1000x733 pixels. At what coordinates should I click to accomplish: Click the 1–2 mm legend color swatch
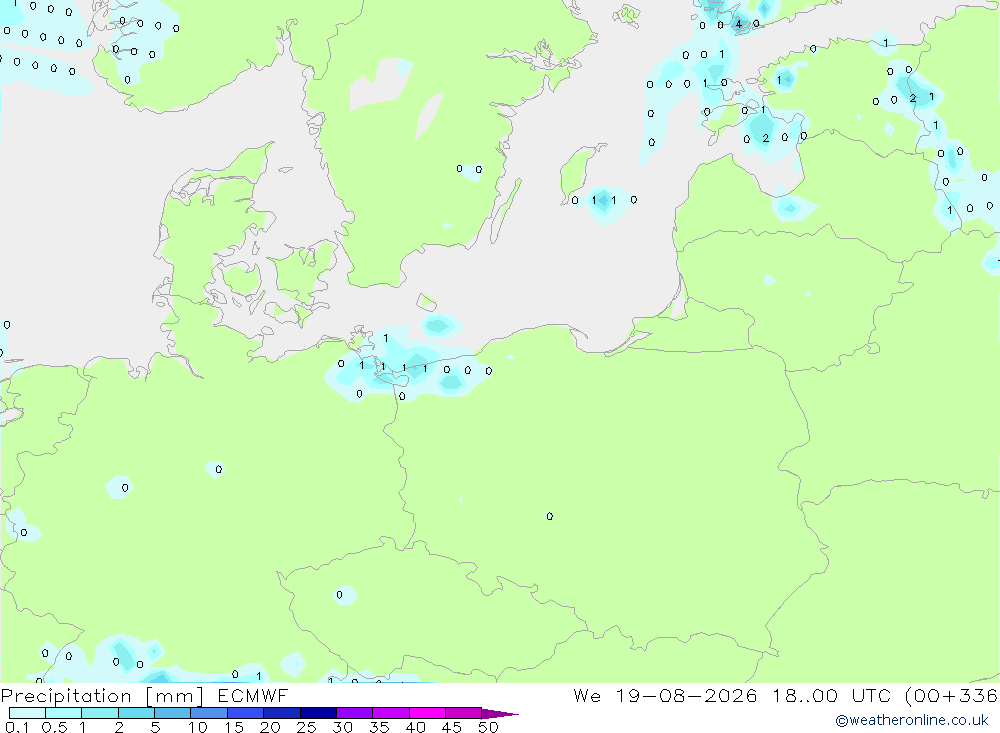[x=100, y=713]
